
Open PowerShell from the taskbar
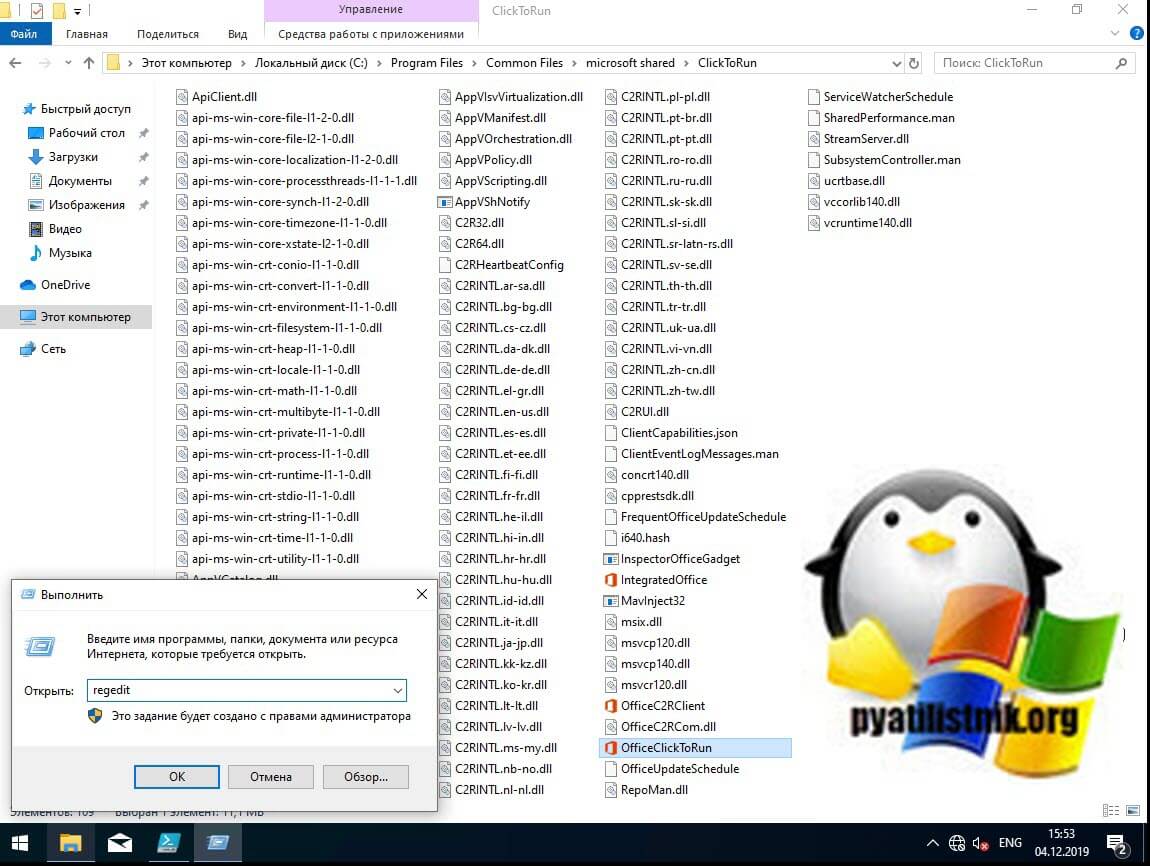(169, 844)
